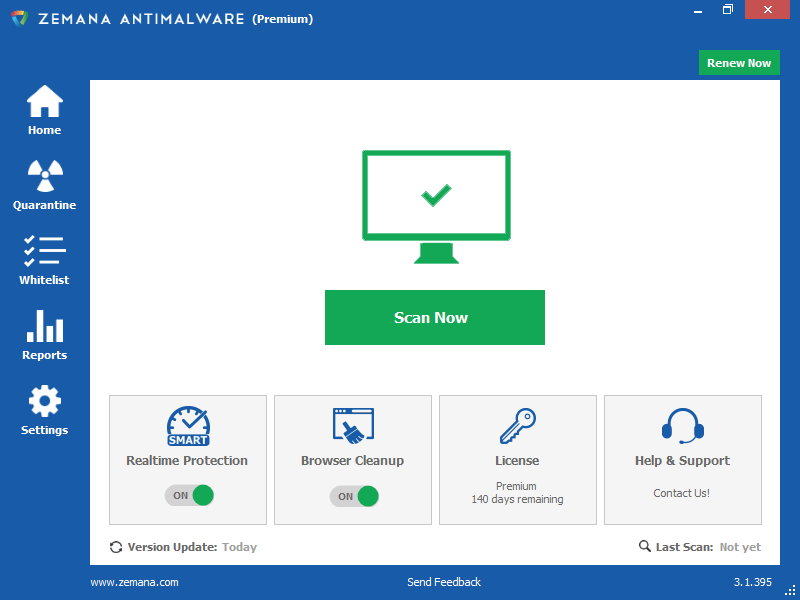Click the Realtime Protection smart gauge icon

[x=187, y=426]
